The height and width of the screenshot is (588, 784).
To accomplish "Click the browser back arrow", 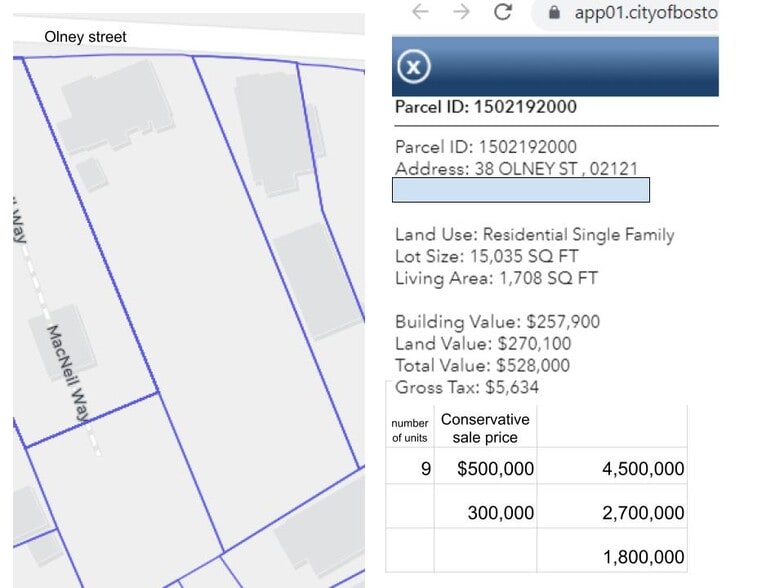I will click(x=420, y=13).
